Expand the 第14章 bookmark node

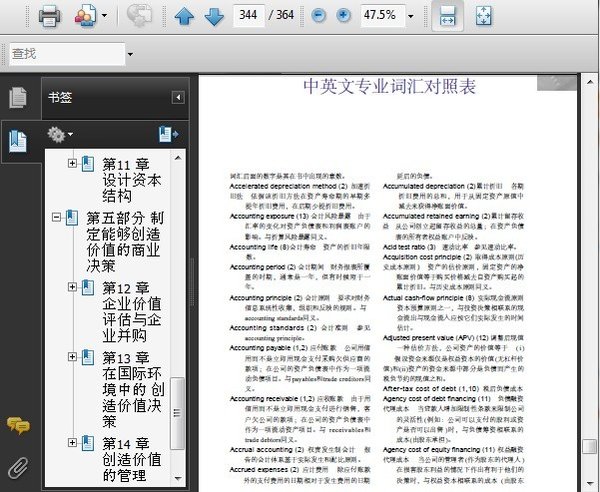tap(72, 442)
